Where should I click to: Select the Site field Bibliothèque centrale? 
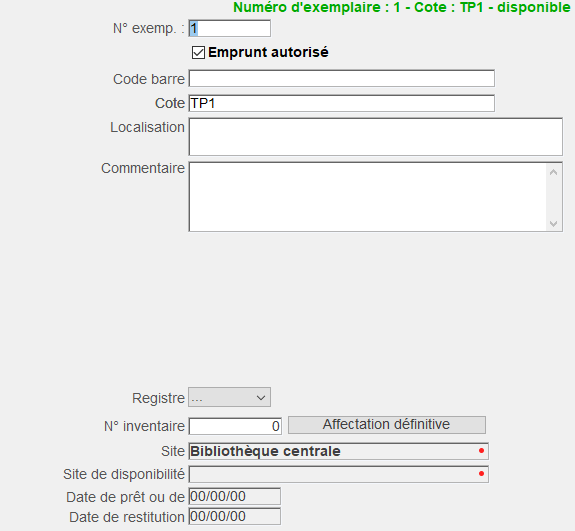[338, 451]
